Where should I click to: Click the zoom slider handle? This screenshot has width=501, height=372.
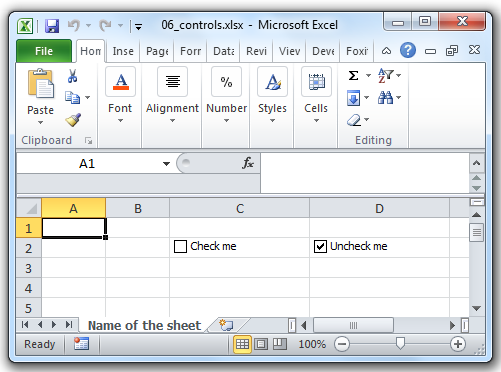point(400,343)
